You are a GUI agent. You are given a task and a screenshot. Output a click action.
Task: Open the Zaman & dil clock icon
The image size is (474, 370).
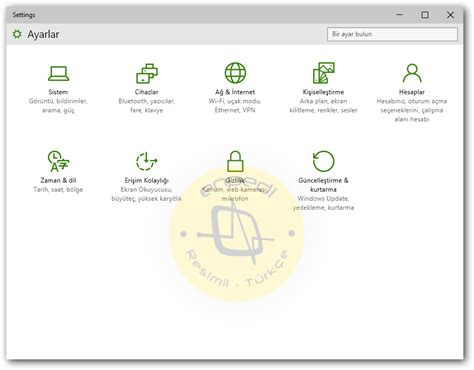pos(58,161)
